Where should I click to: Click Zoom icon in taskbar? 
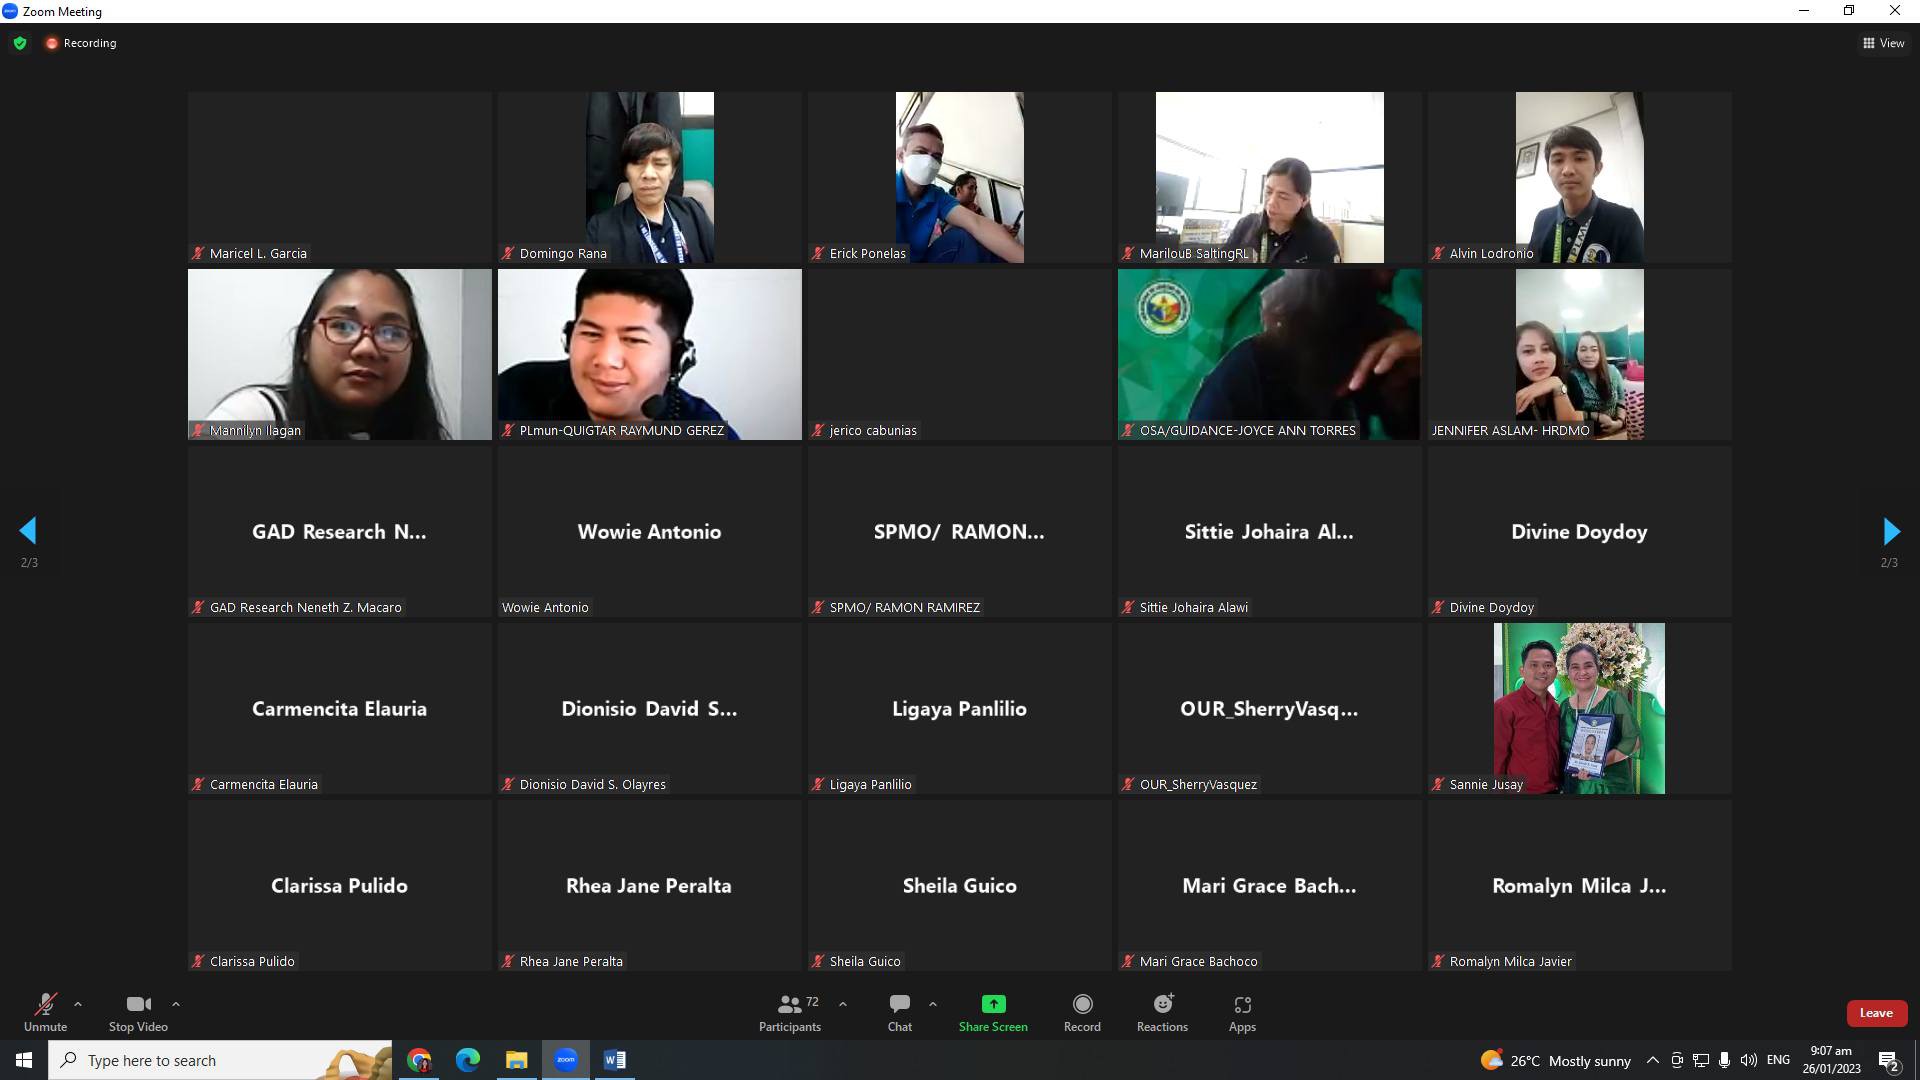point(565,1060)
